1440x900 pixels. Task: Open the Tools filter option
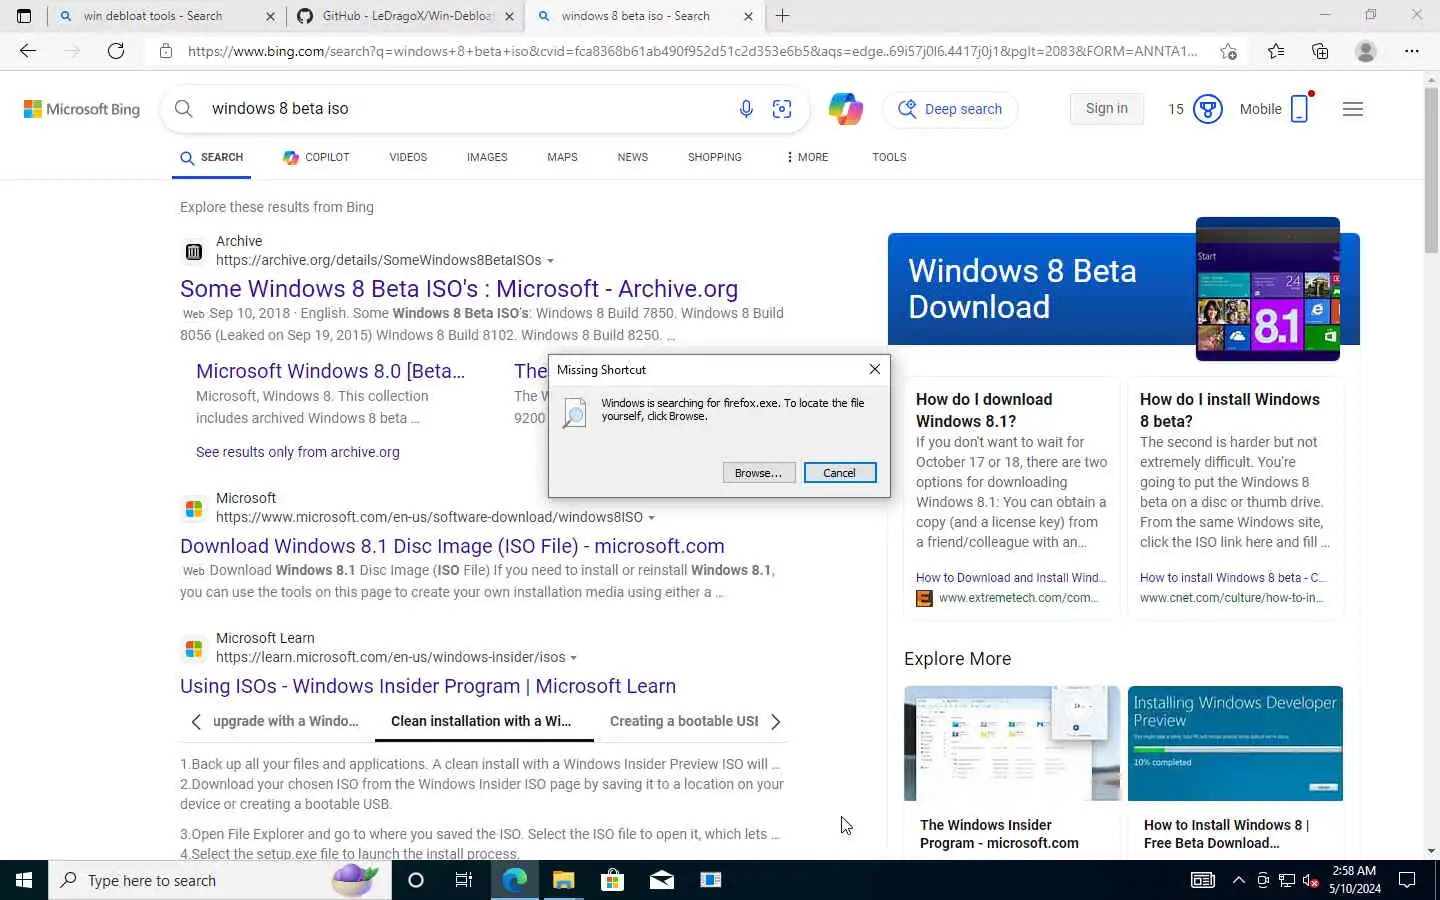coord(889,157)
